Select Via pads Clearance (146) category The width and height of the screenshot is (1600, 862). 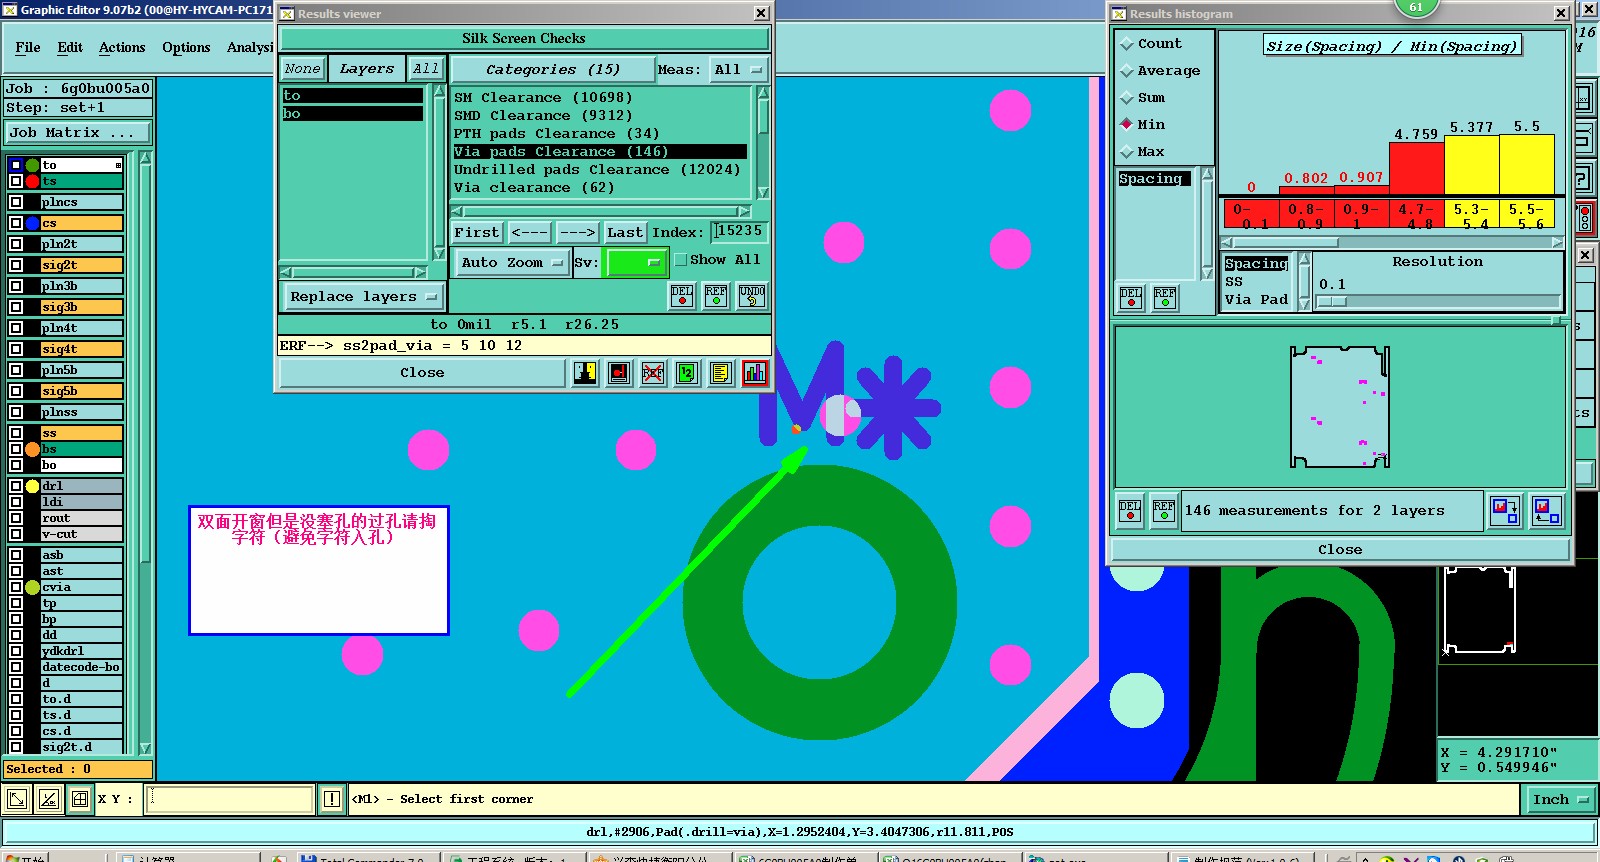click(x=600, y=152)
